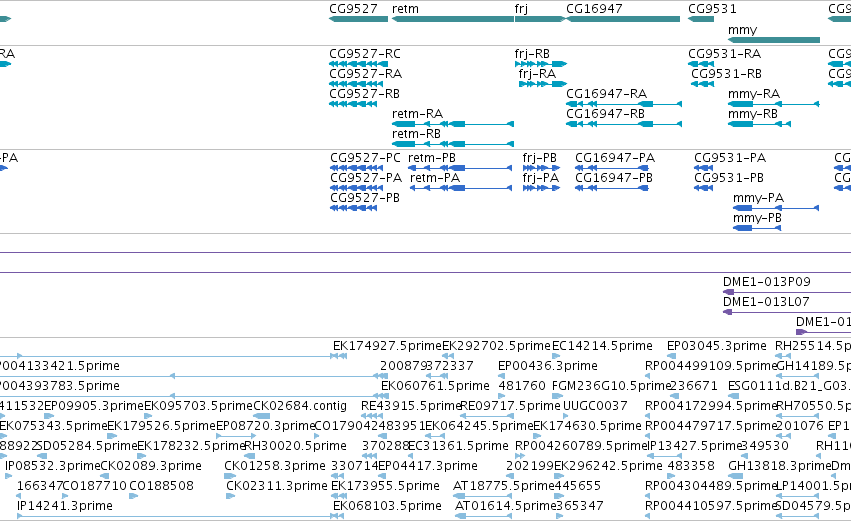
Task: Select EST EP03045.3prime
Action: 716,346
